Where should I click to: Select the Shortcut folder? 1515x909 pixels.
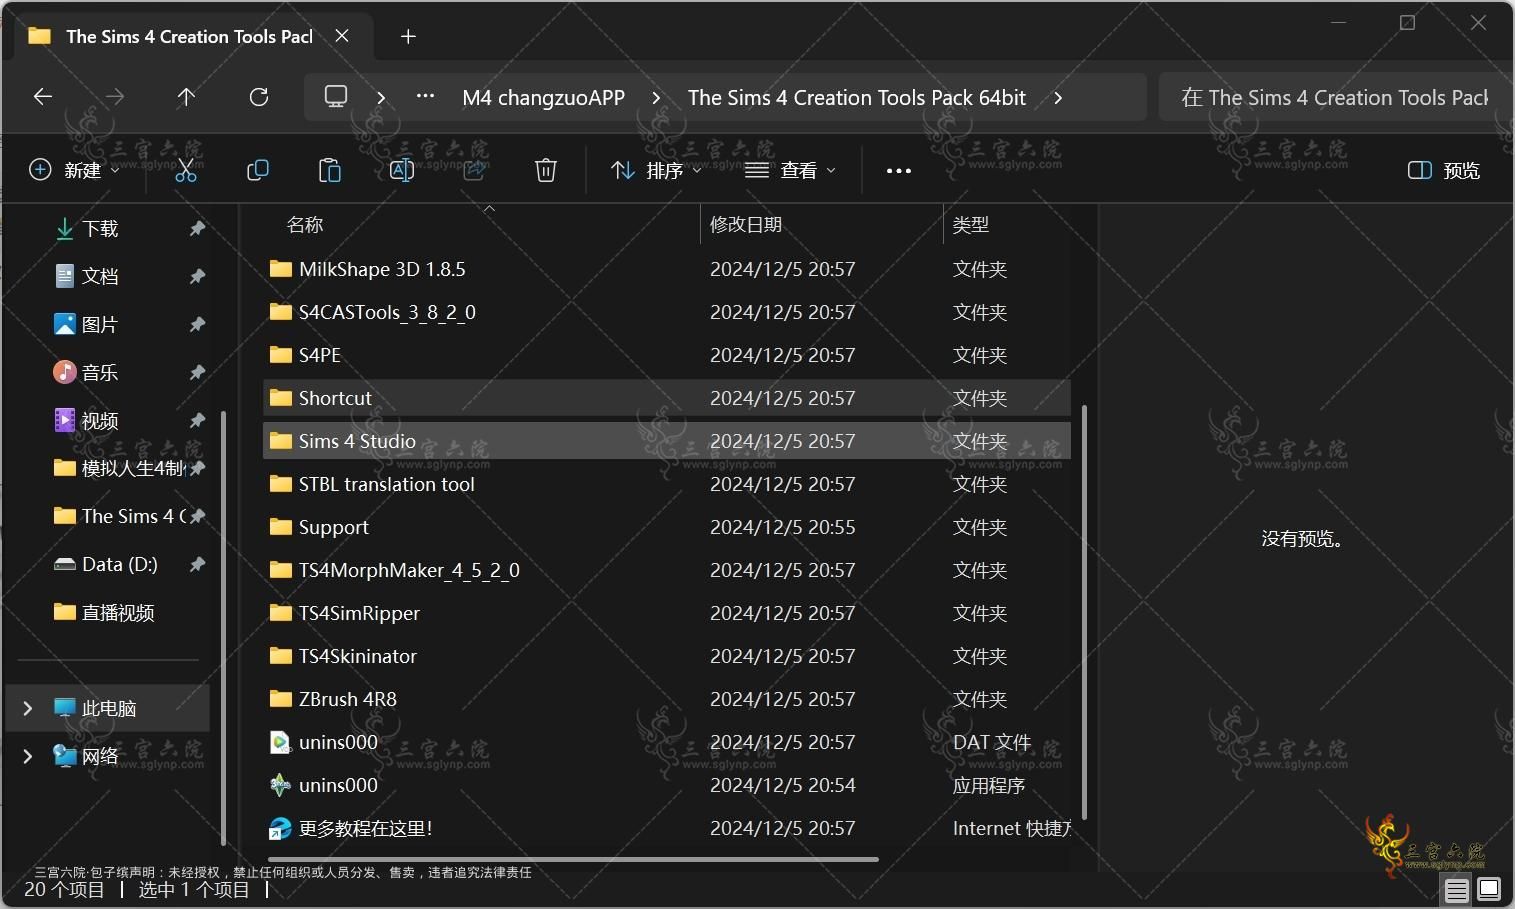pyautogui.click(x=667, y=398)
